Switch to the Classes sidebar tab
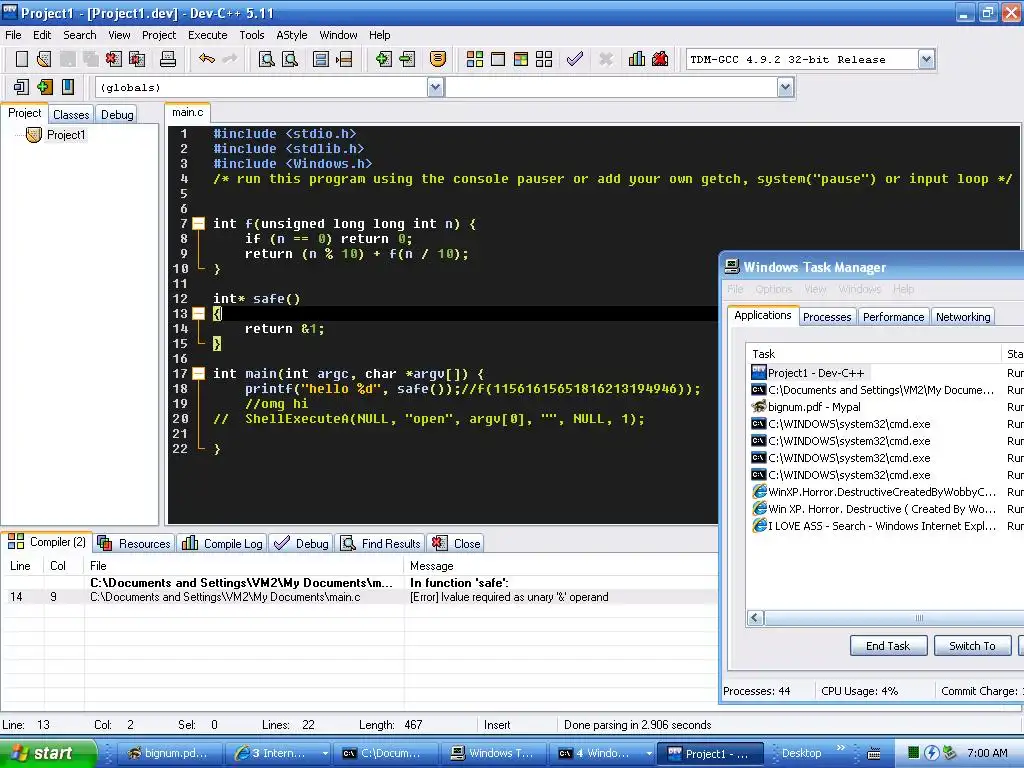Viewport: 1024px width, 768px height. pyautogui.click(x=71, y=114)
